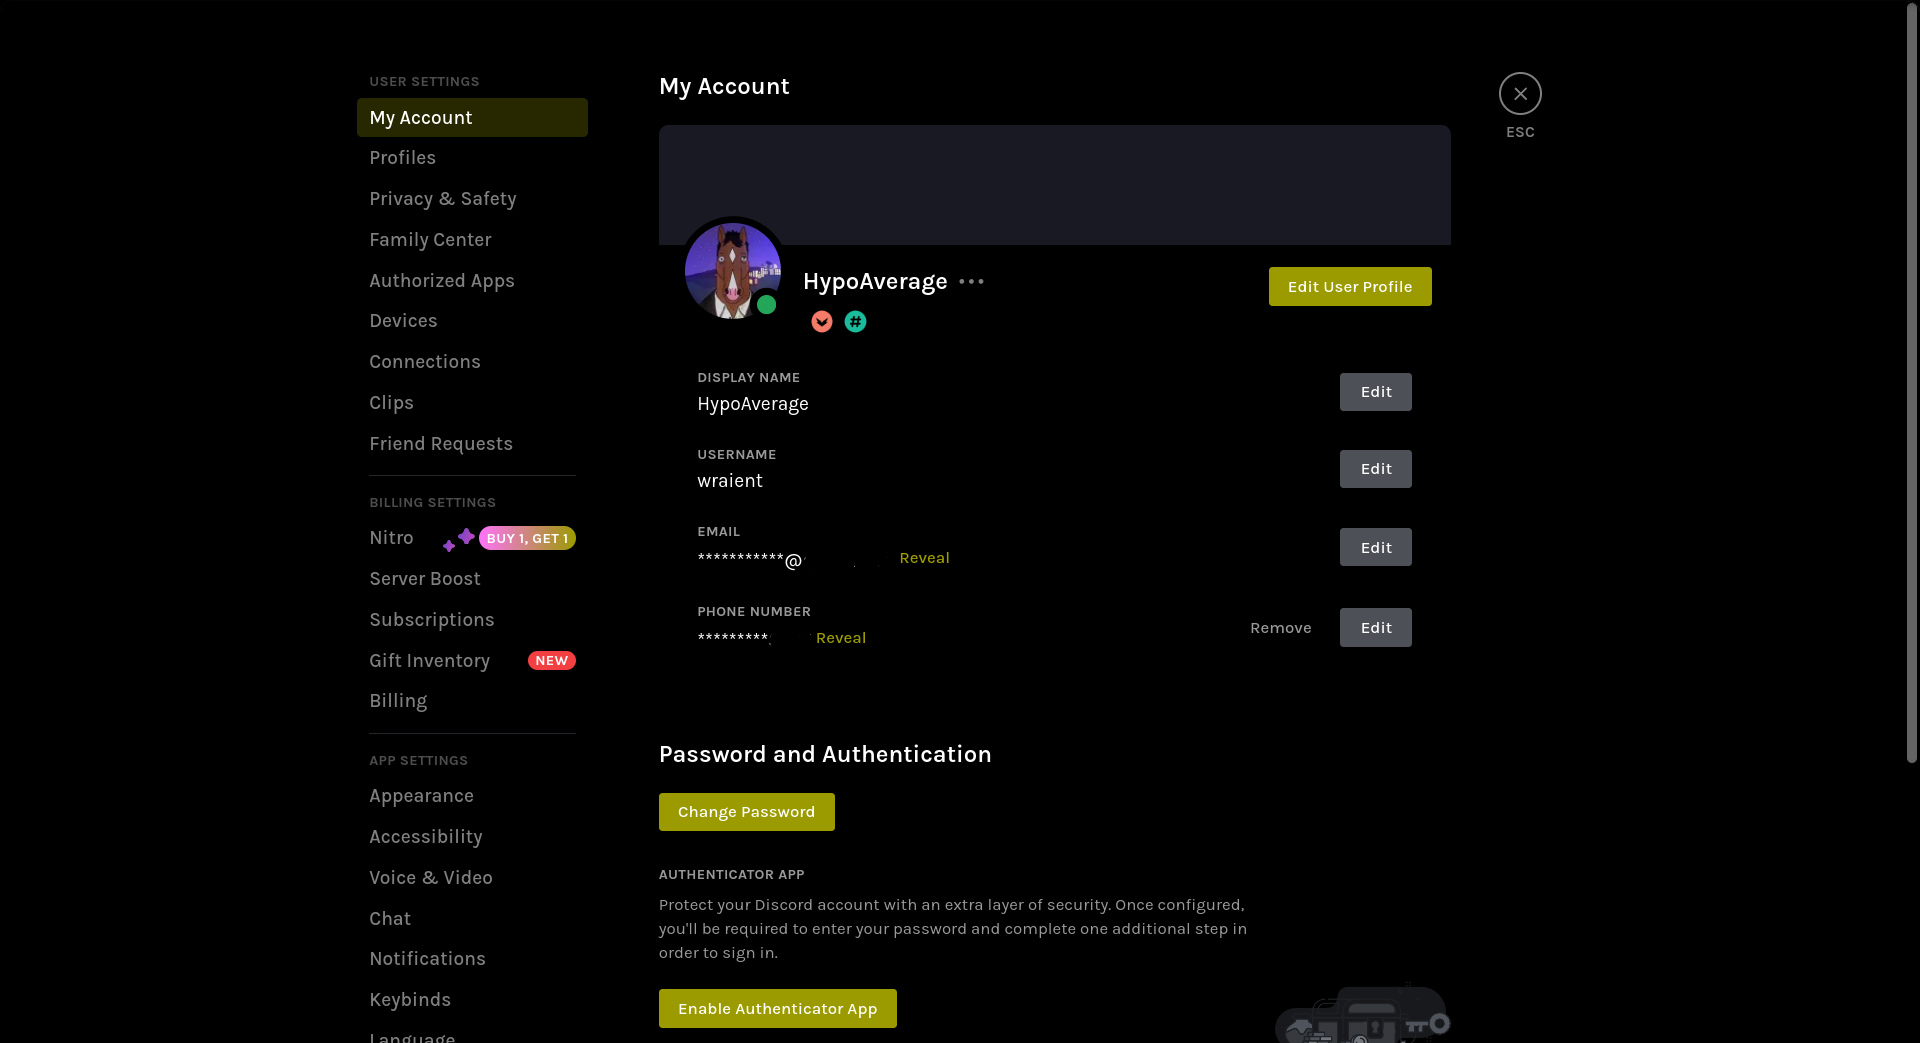Open Server Boost settings

point(472,579)
